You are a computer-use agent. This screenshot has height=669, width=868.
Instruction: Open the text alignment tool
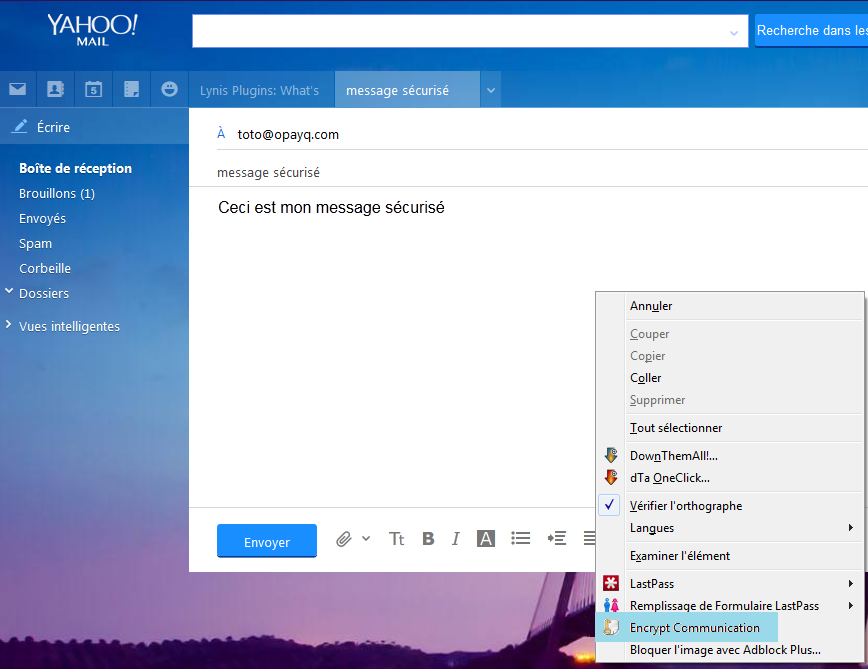point(589,538)
